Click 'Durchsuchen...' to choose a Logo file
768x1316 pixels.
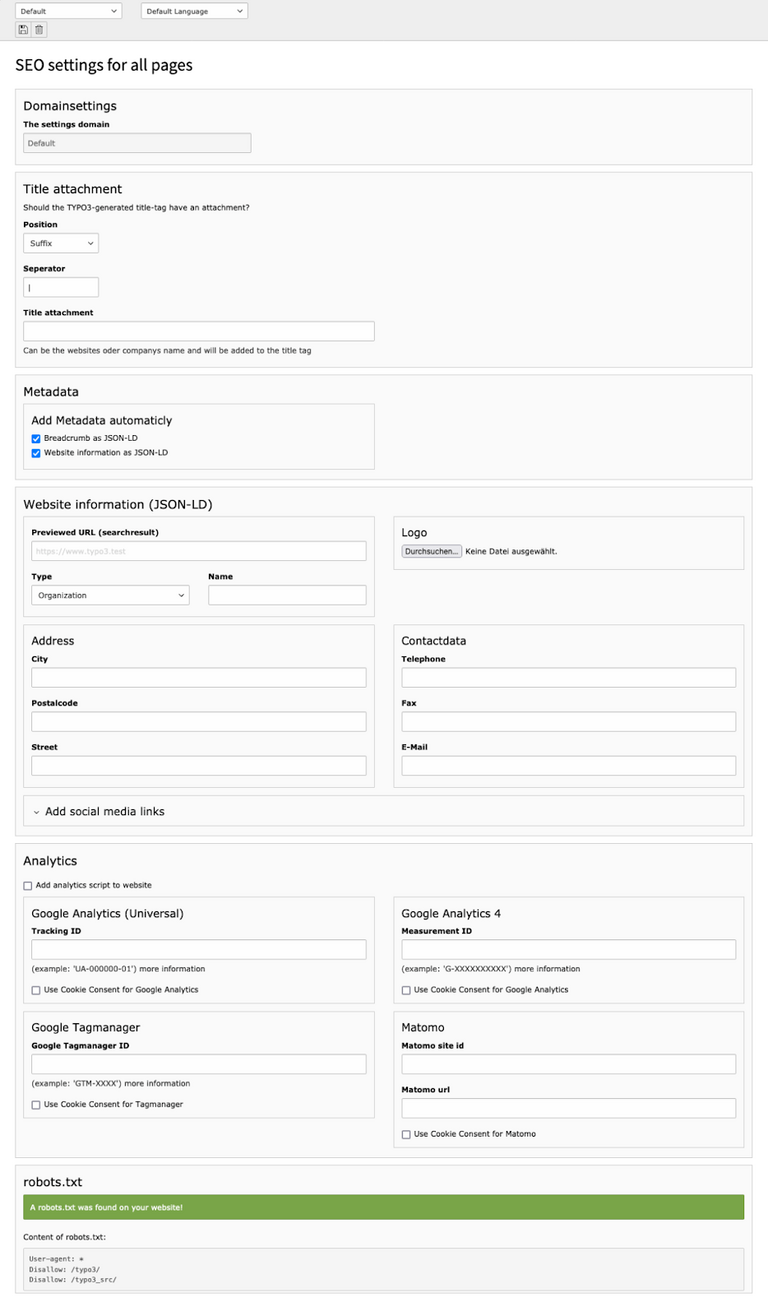431,550
